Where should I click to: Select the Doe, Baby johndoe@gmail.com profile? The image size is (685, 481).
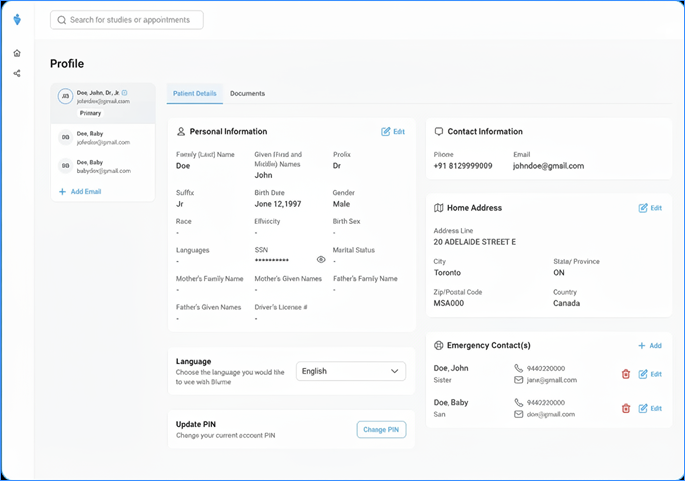(104, 138)
